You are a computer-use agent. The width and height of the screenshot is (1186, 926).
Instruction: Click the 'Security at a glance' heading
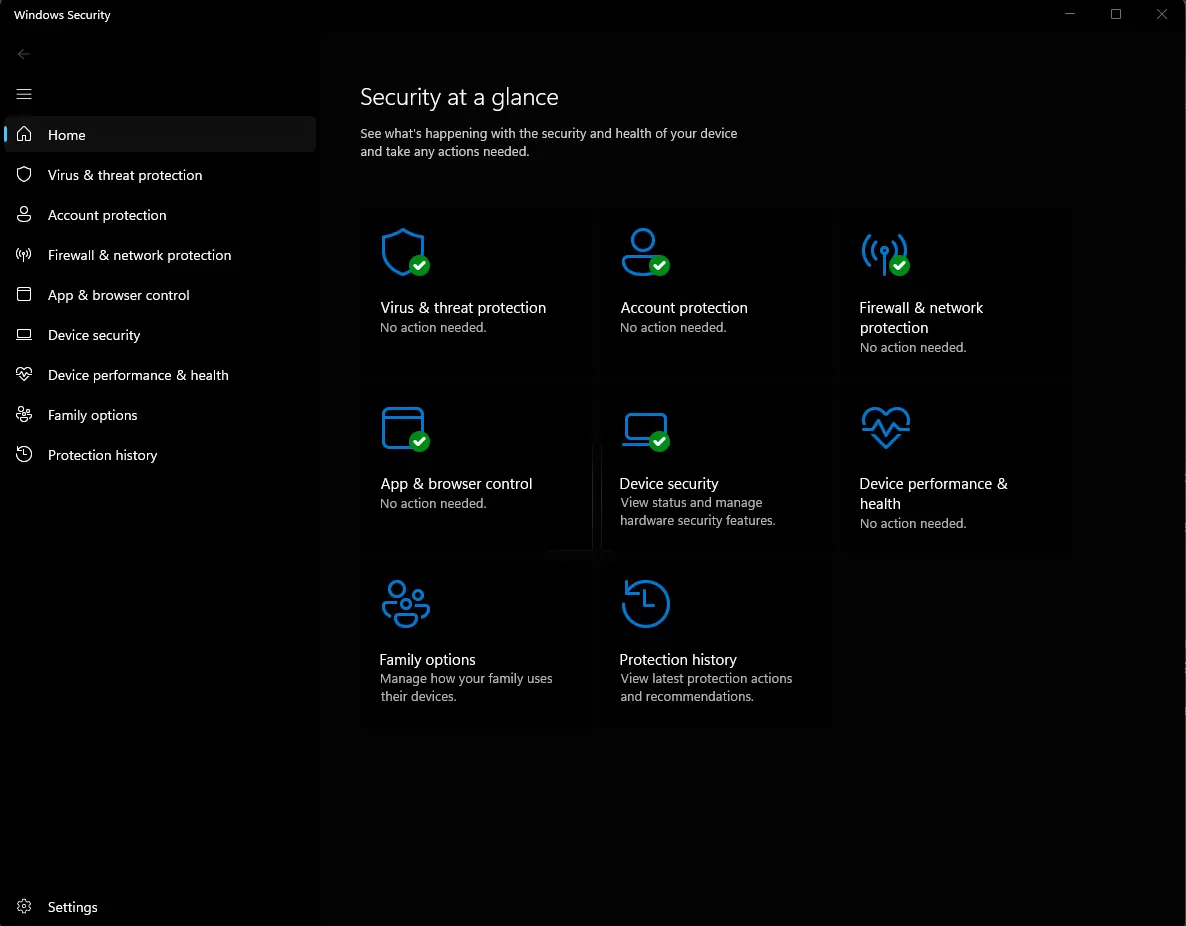459,97
